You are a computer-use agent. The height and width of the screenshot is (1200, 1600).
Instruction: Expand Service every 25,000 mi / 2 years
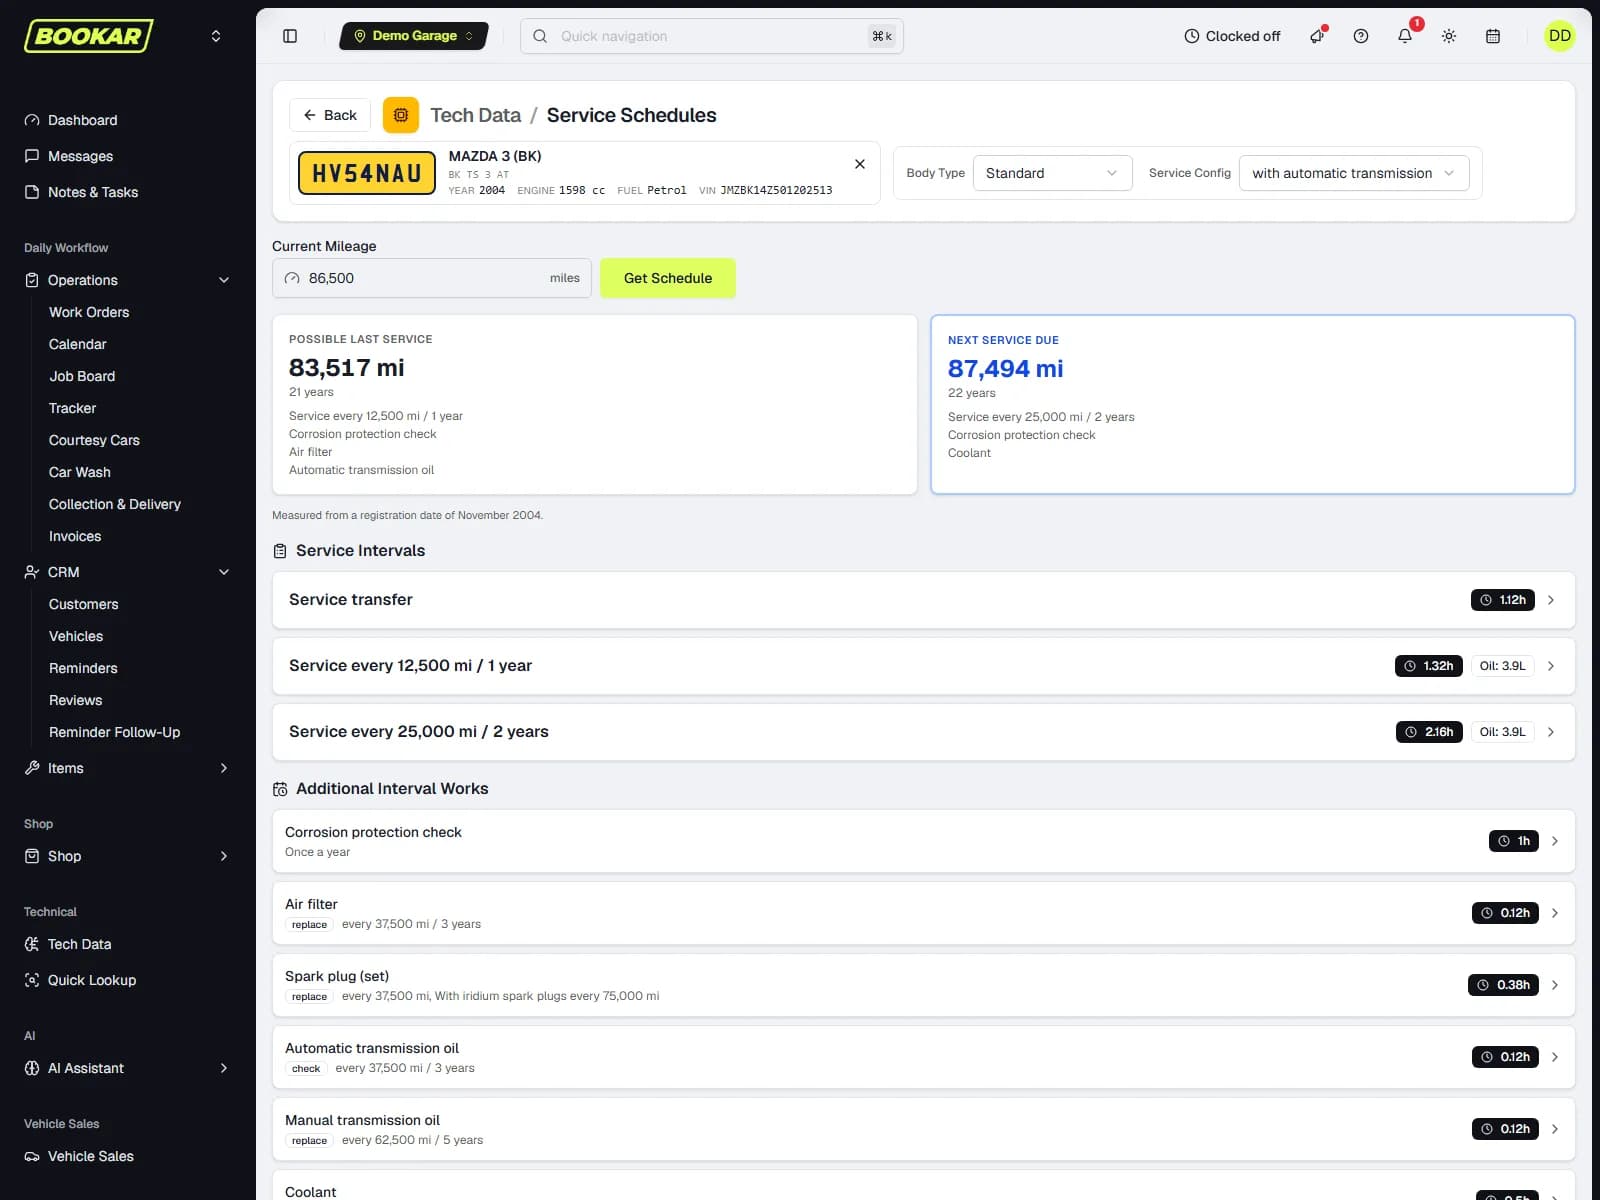(x=923, y=732)
